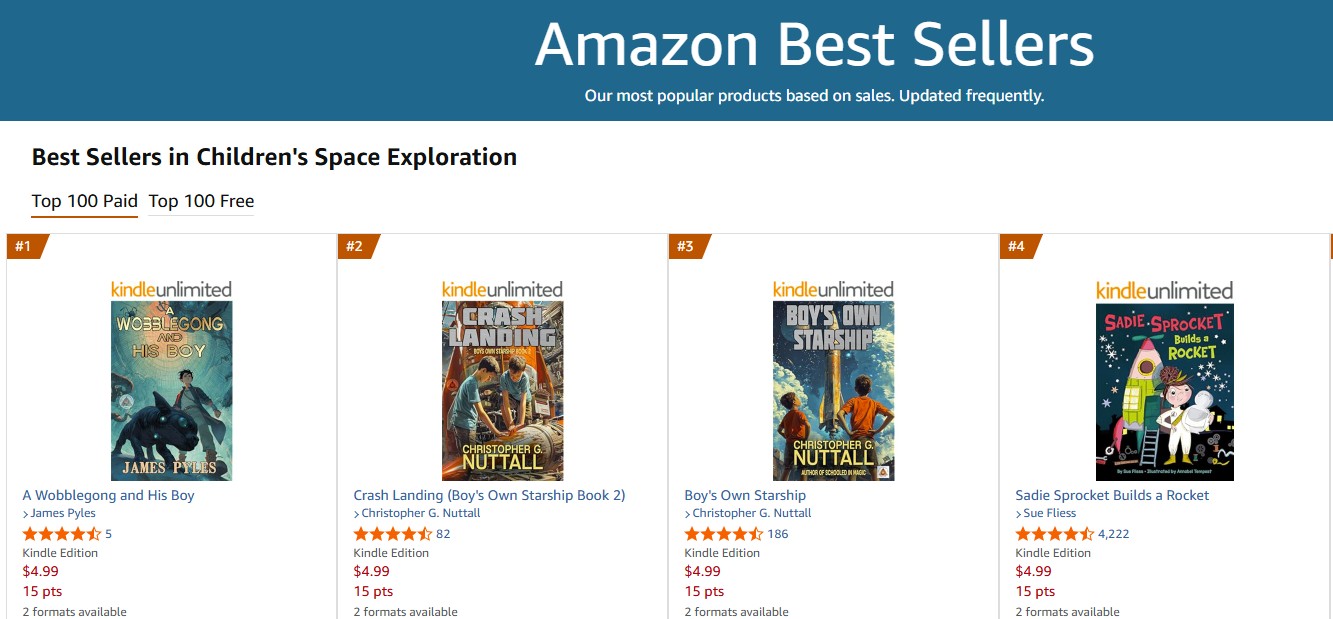Open Sadie Sprocket Builds a Rocket title
The height and width of the screenshot is (619, 1333).
[1112, 495]
